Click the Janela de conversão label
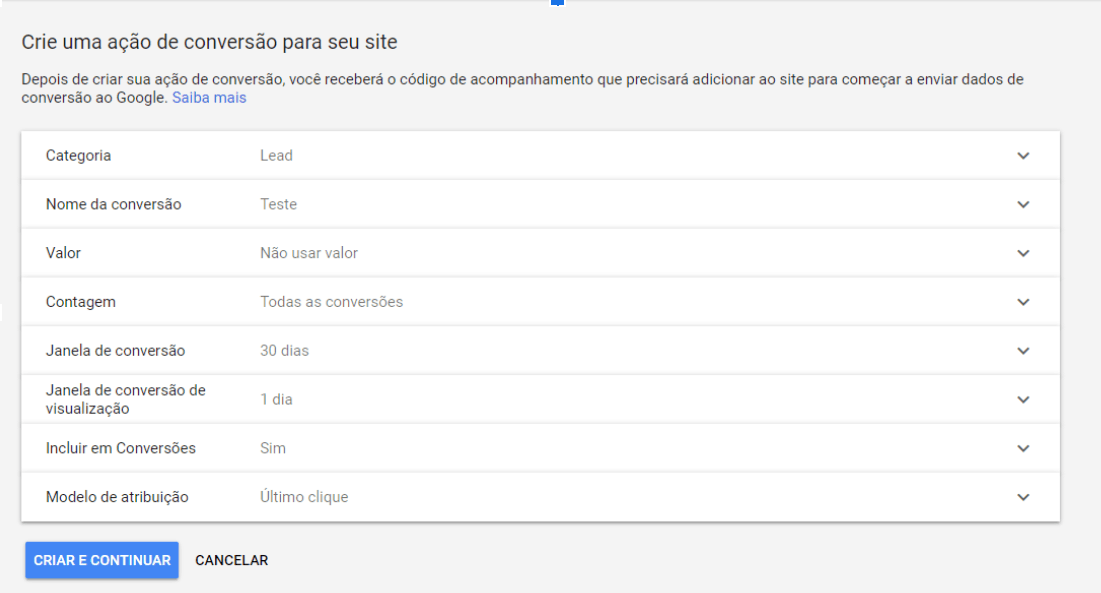Viewport: 1101px width, 593px height. pos(116,350)
